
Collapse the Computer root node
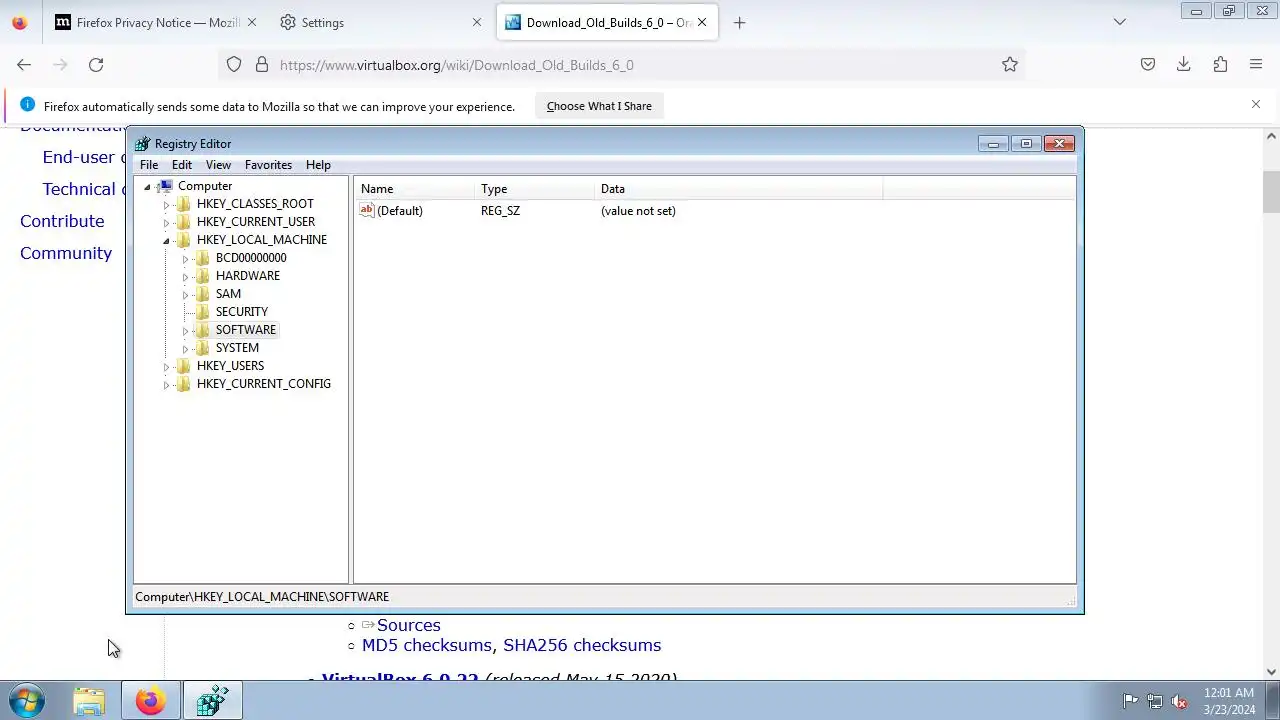coord(147,187)
